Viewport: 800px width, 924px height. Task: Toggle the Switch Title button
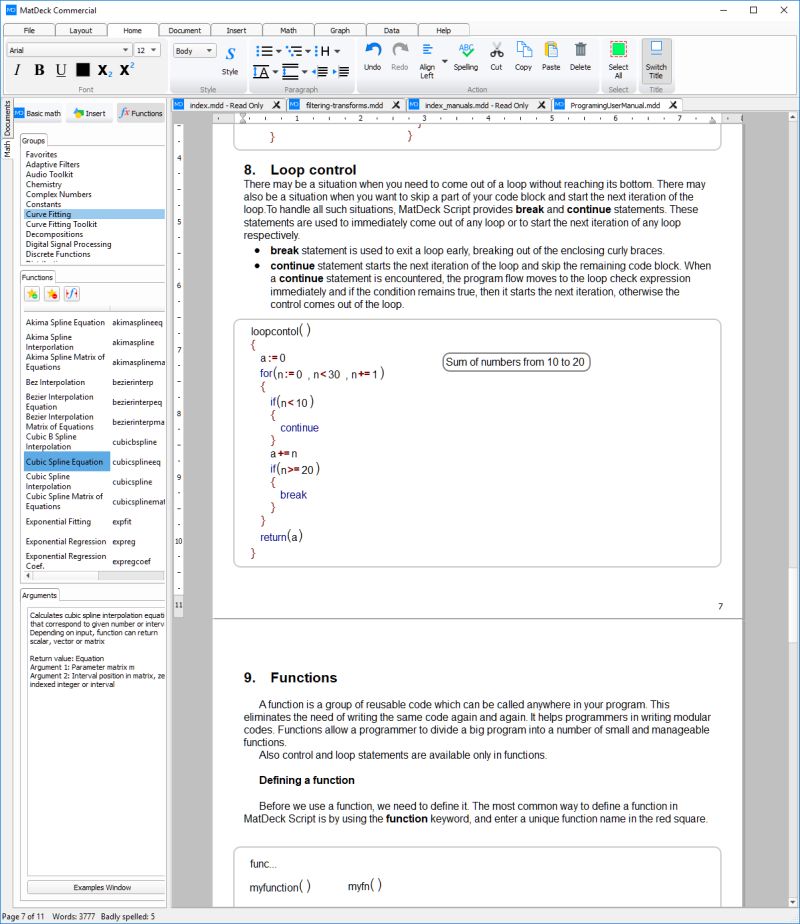pos(656,60)
